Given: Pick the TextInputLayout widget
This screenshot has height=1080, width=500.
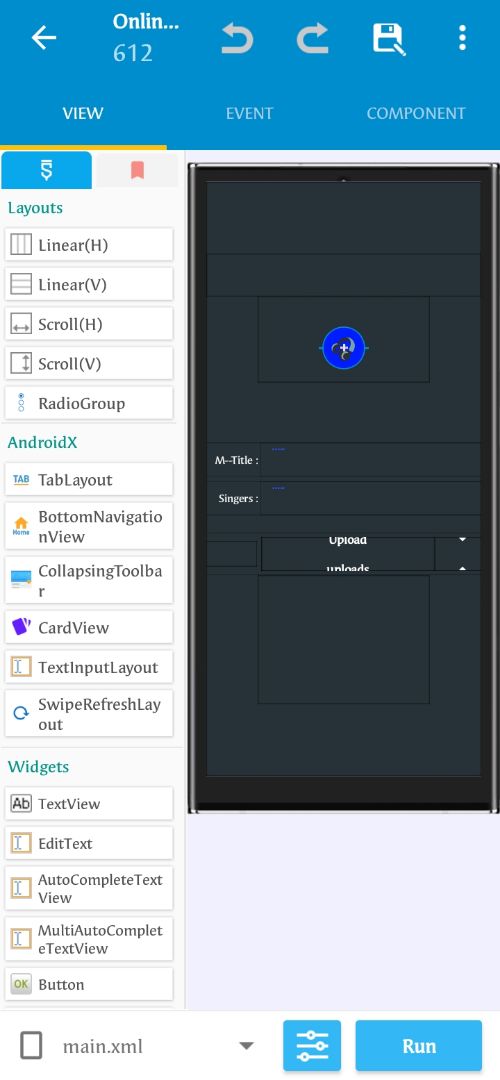Looking at the screenshot, I should 89,667.
